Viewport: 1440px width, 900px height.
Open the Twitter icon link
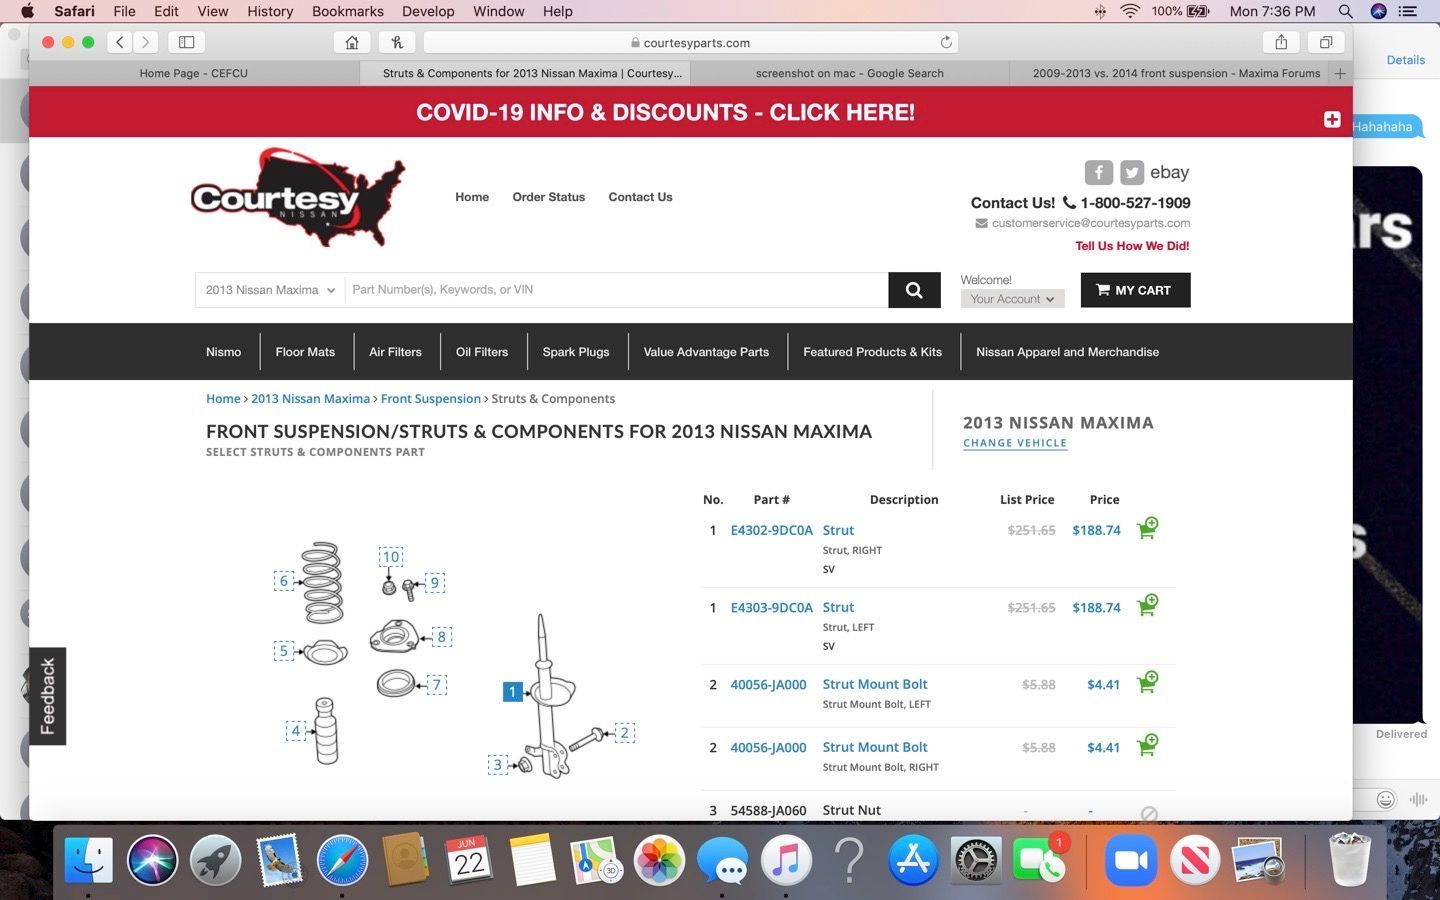tap(1131, 172)
